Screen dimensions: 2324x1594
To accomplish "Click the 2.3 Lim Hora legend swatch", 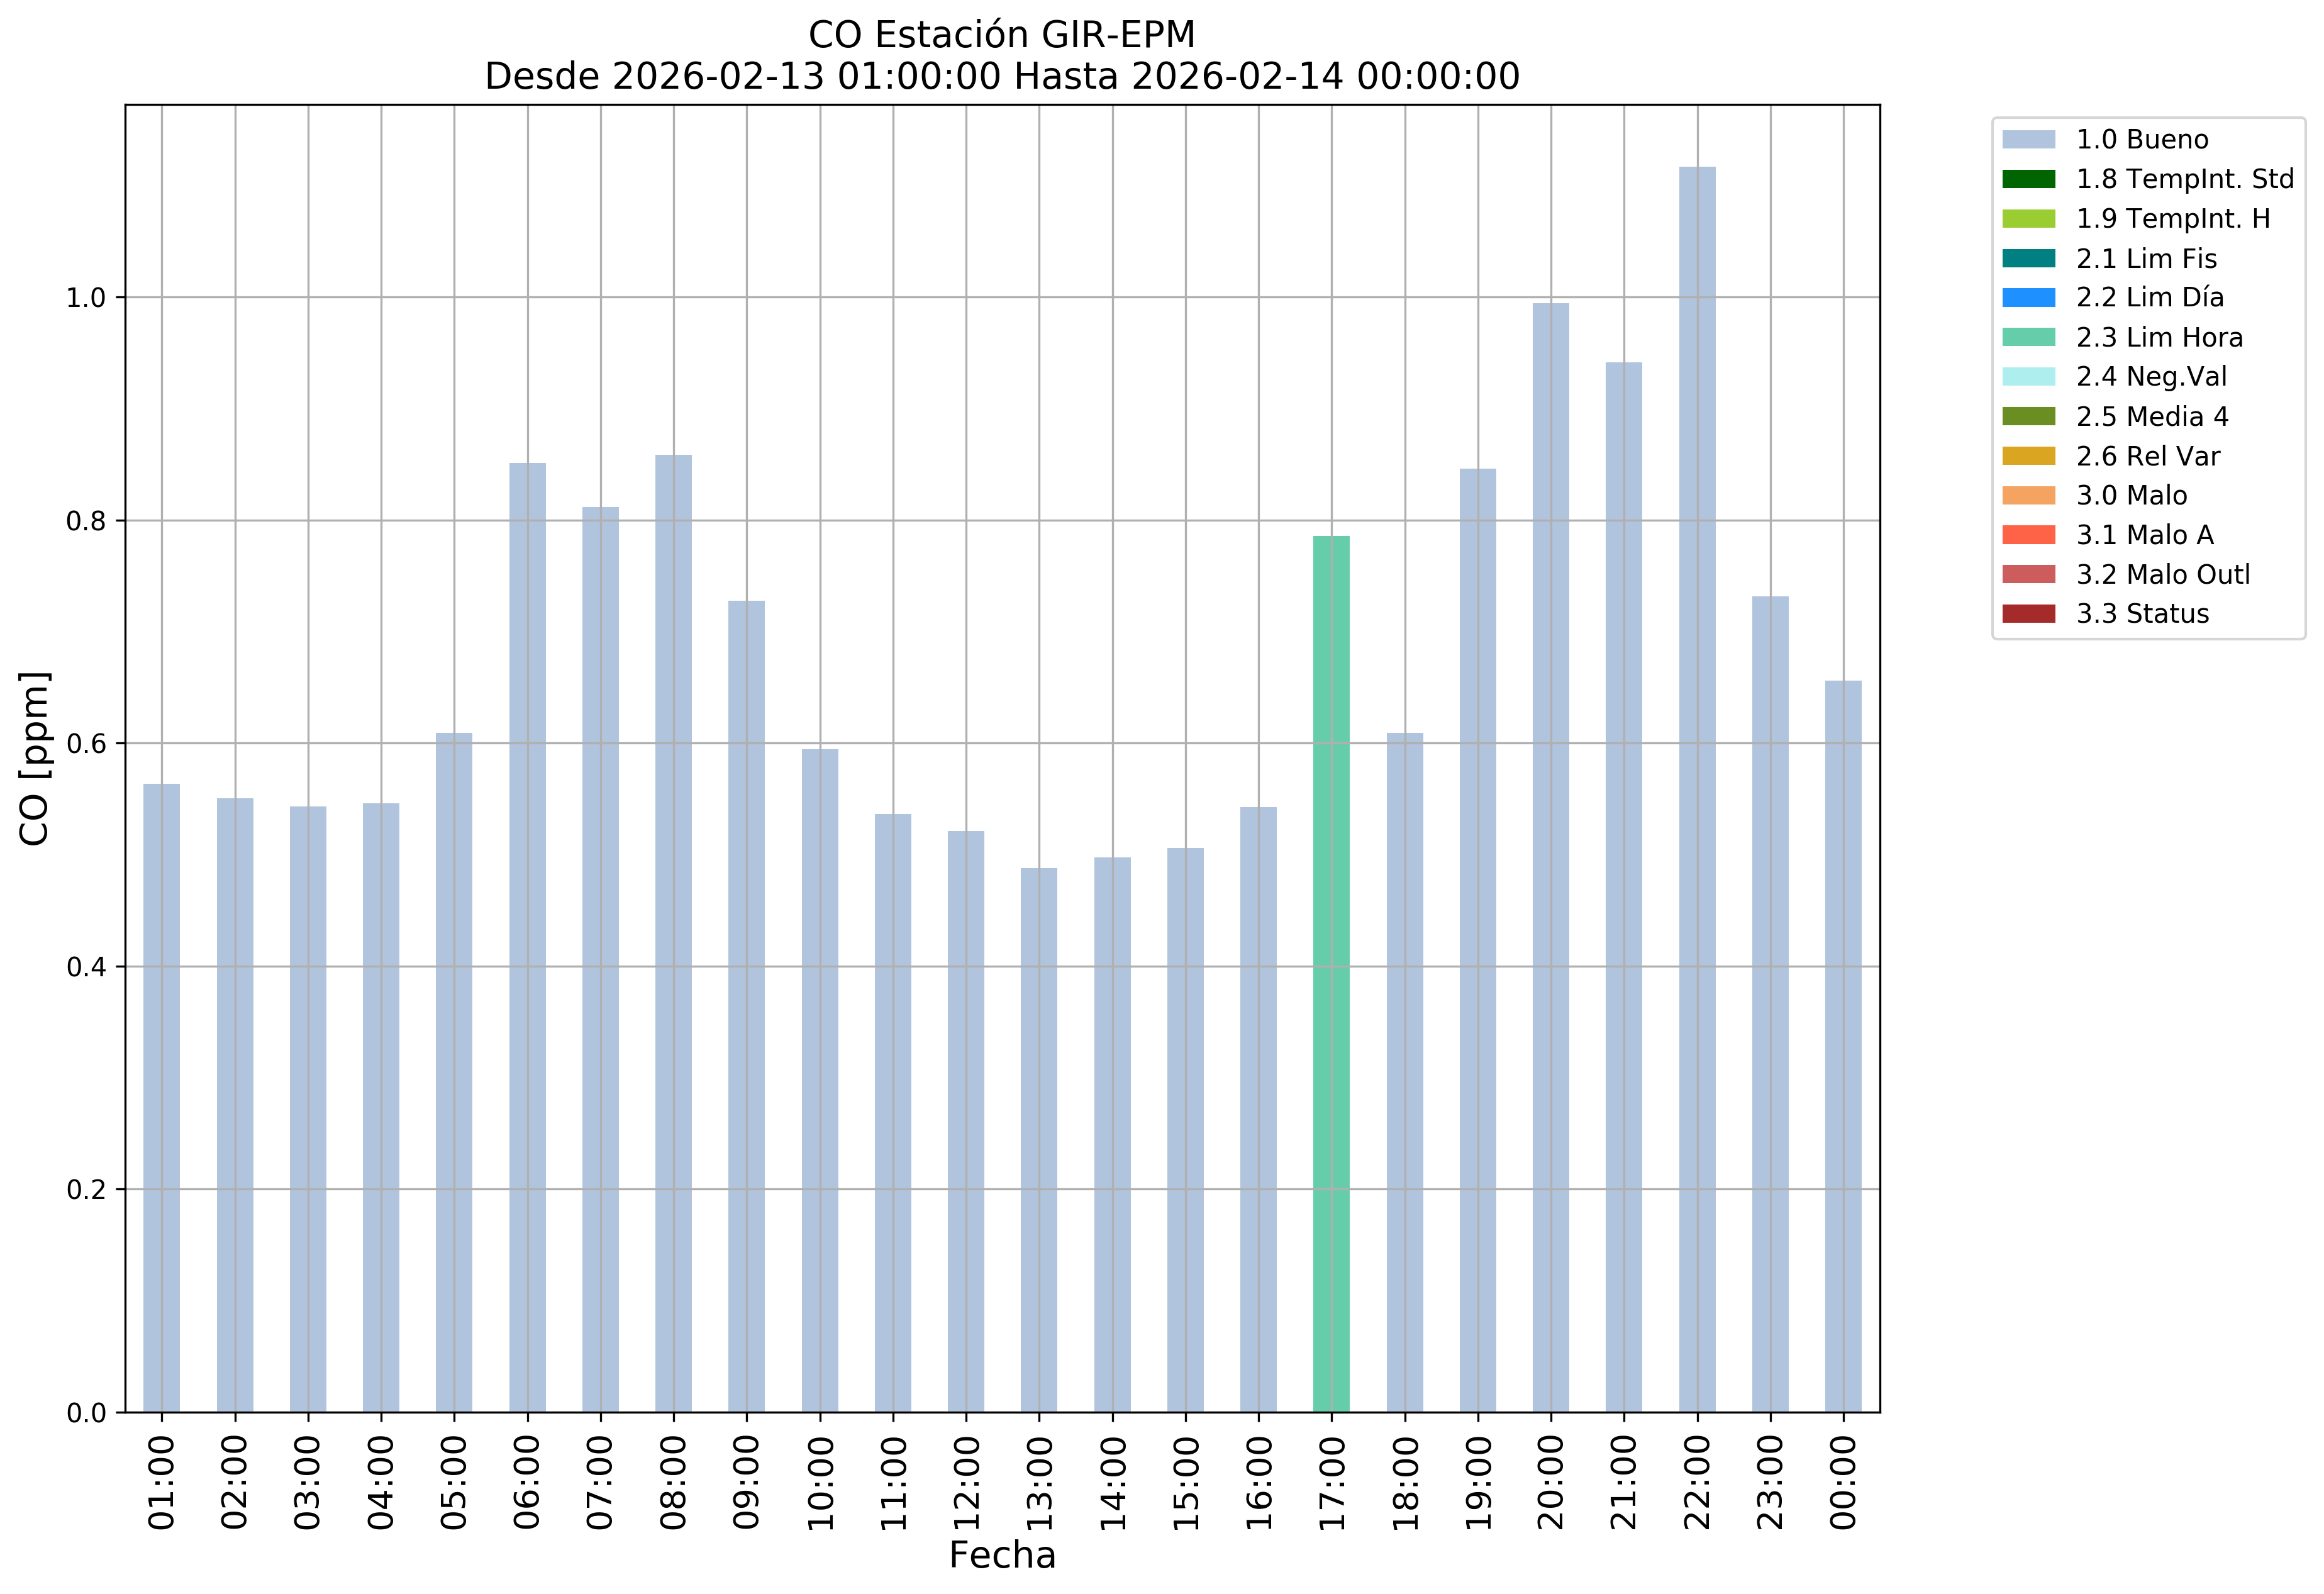I will (2028, 337).
